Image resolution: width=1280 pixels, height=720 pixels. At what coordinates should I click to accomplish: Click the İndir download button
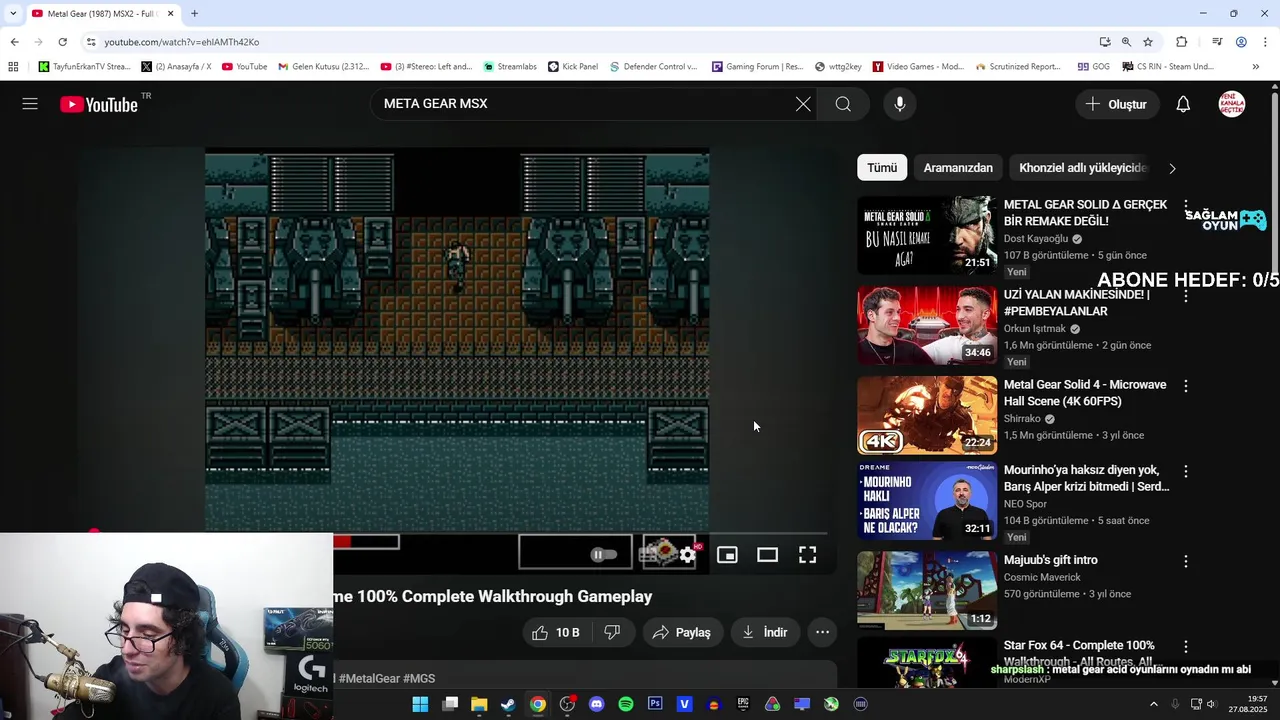[765, 632]
